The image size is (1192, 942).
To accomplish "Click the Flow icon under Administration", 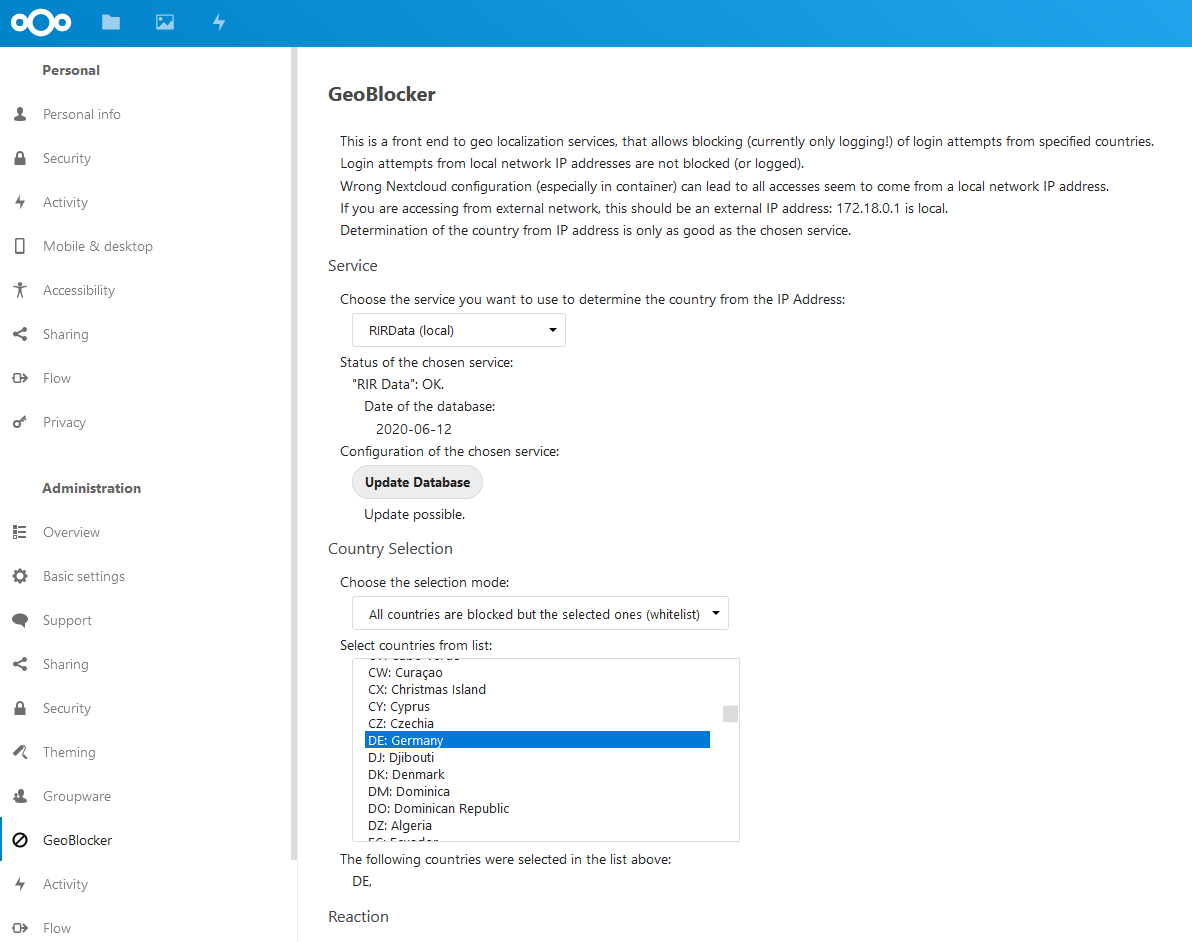I will point(21,928).
